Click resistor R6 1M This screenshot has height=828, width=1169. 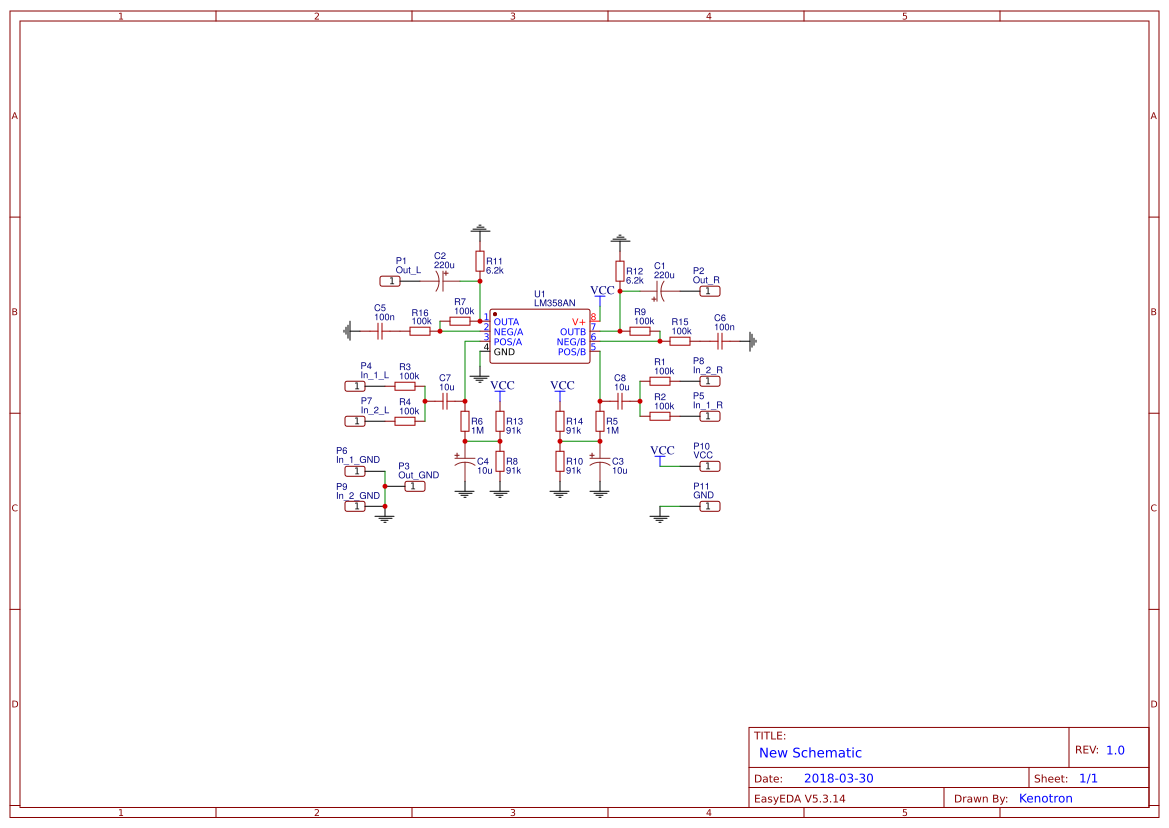465,423
